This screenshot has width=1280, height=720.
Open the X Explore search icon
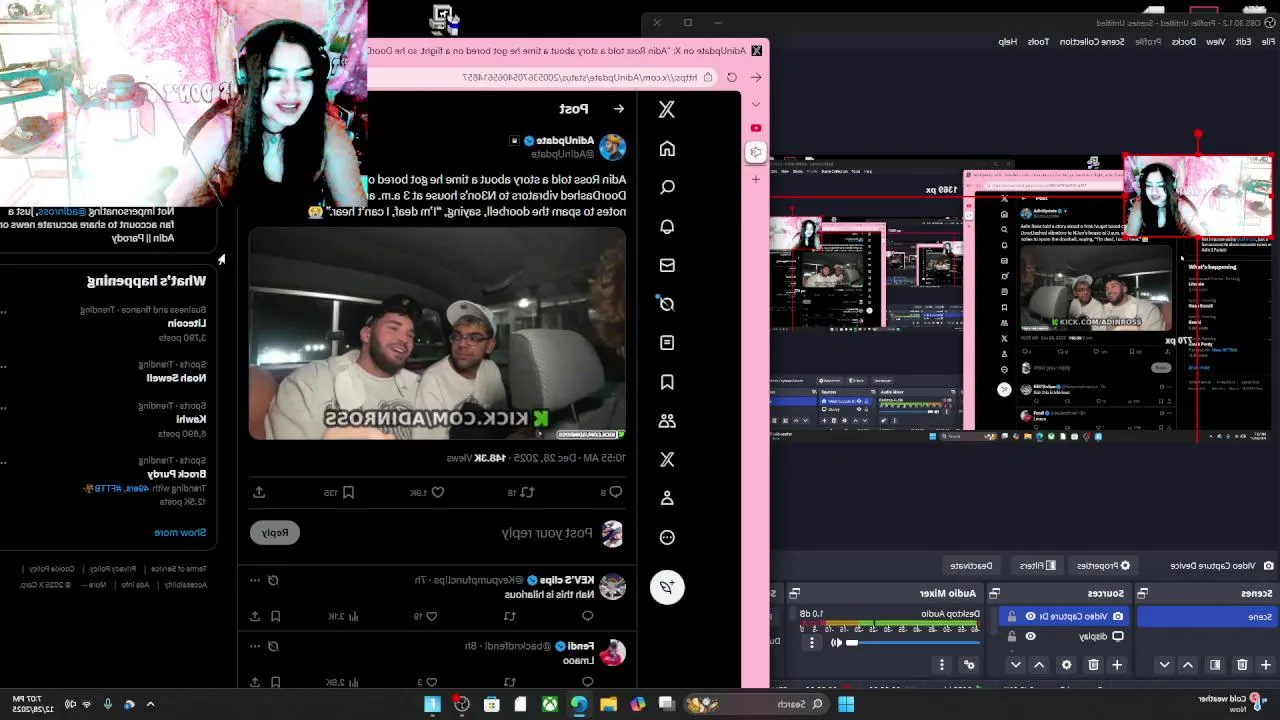667,187
